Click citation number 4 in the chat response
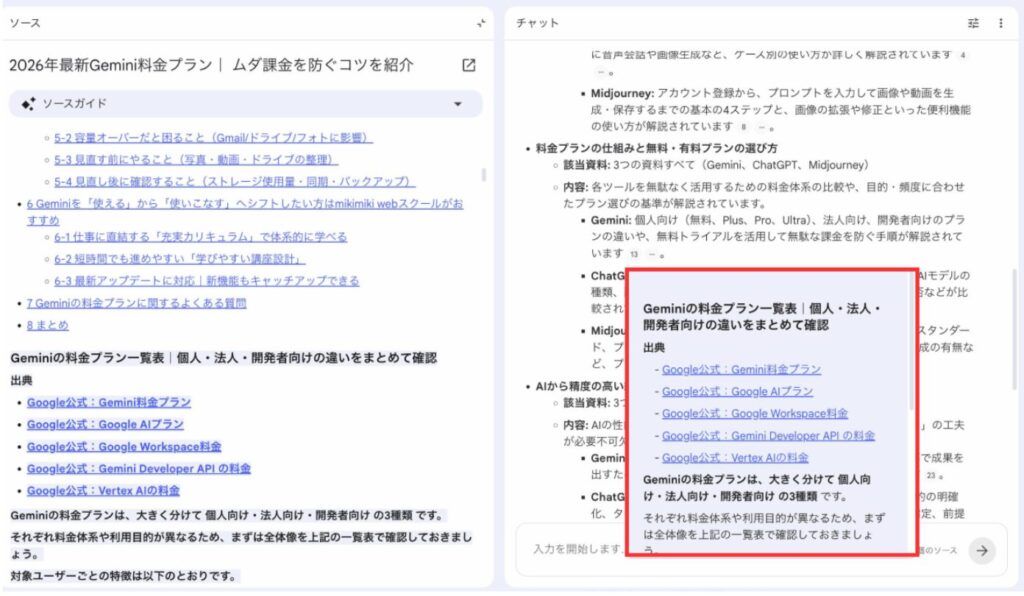The width and height of the screenshot is (1024, 596). (962, 56)
